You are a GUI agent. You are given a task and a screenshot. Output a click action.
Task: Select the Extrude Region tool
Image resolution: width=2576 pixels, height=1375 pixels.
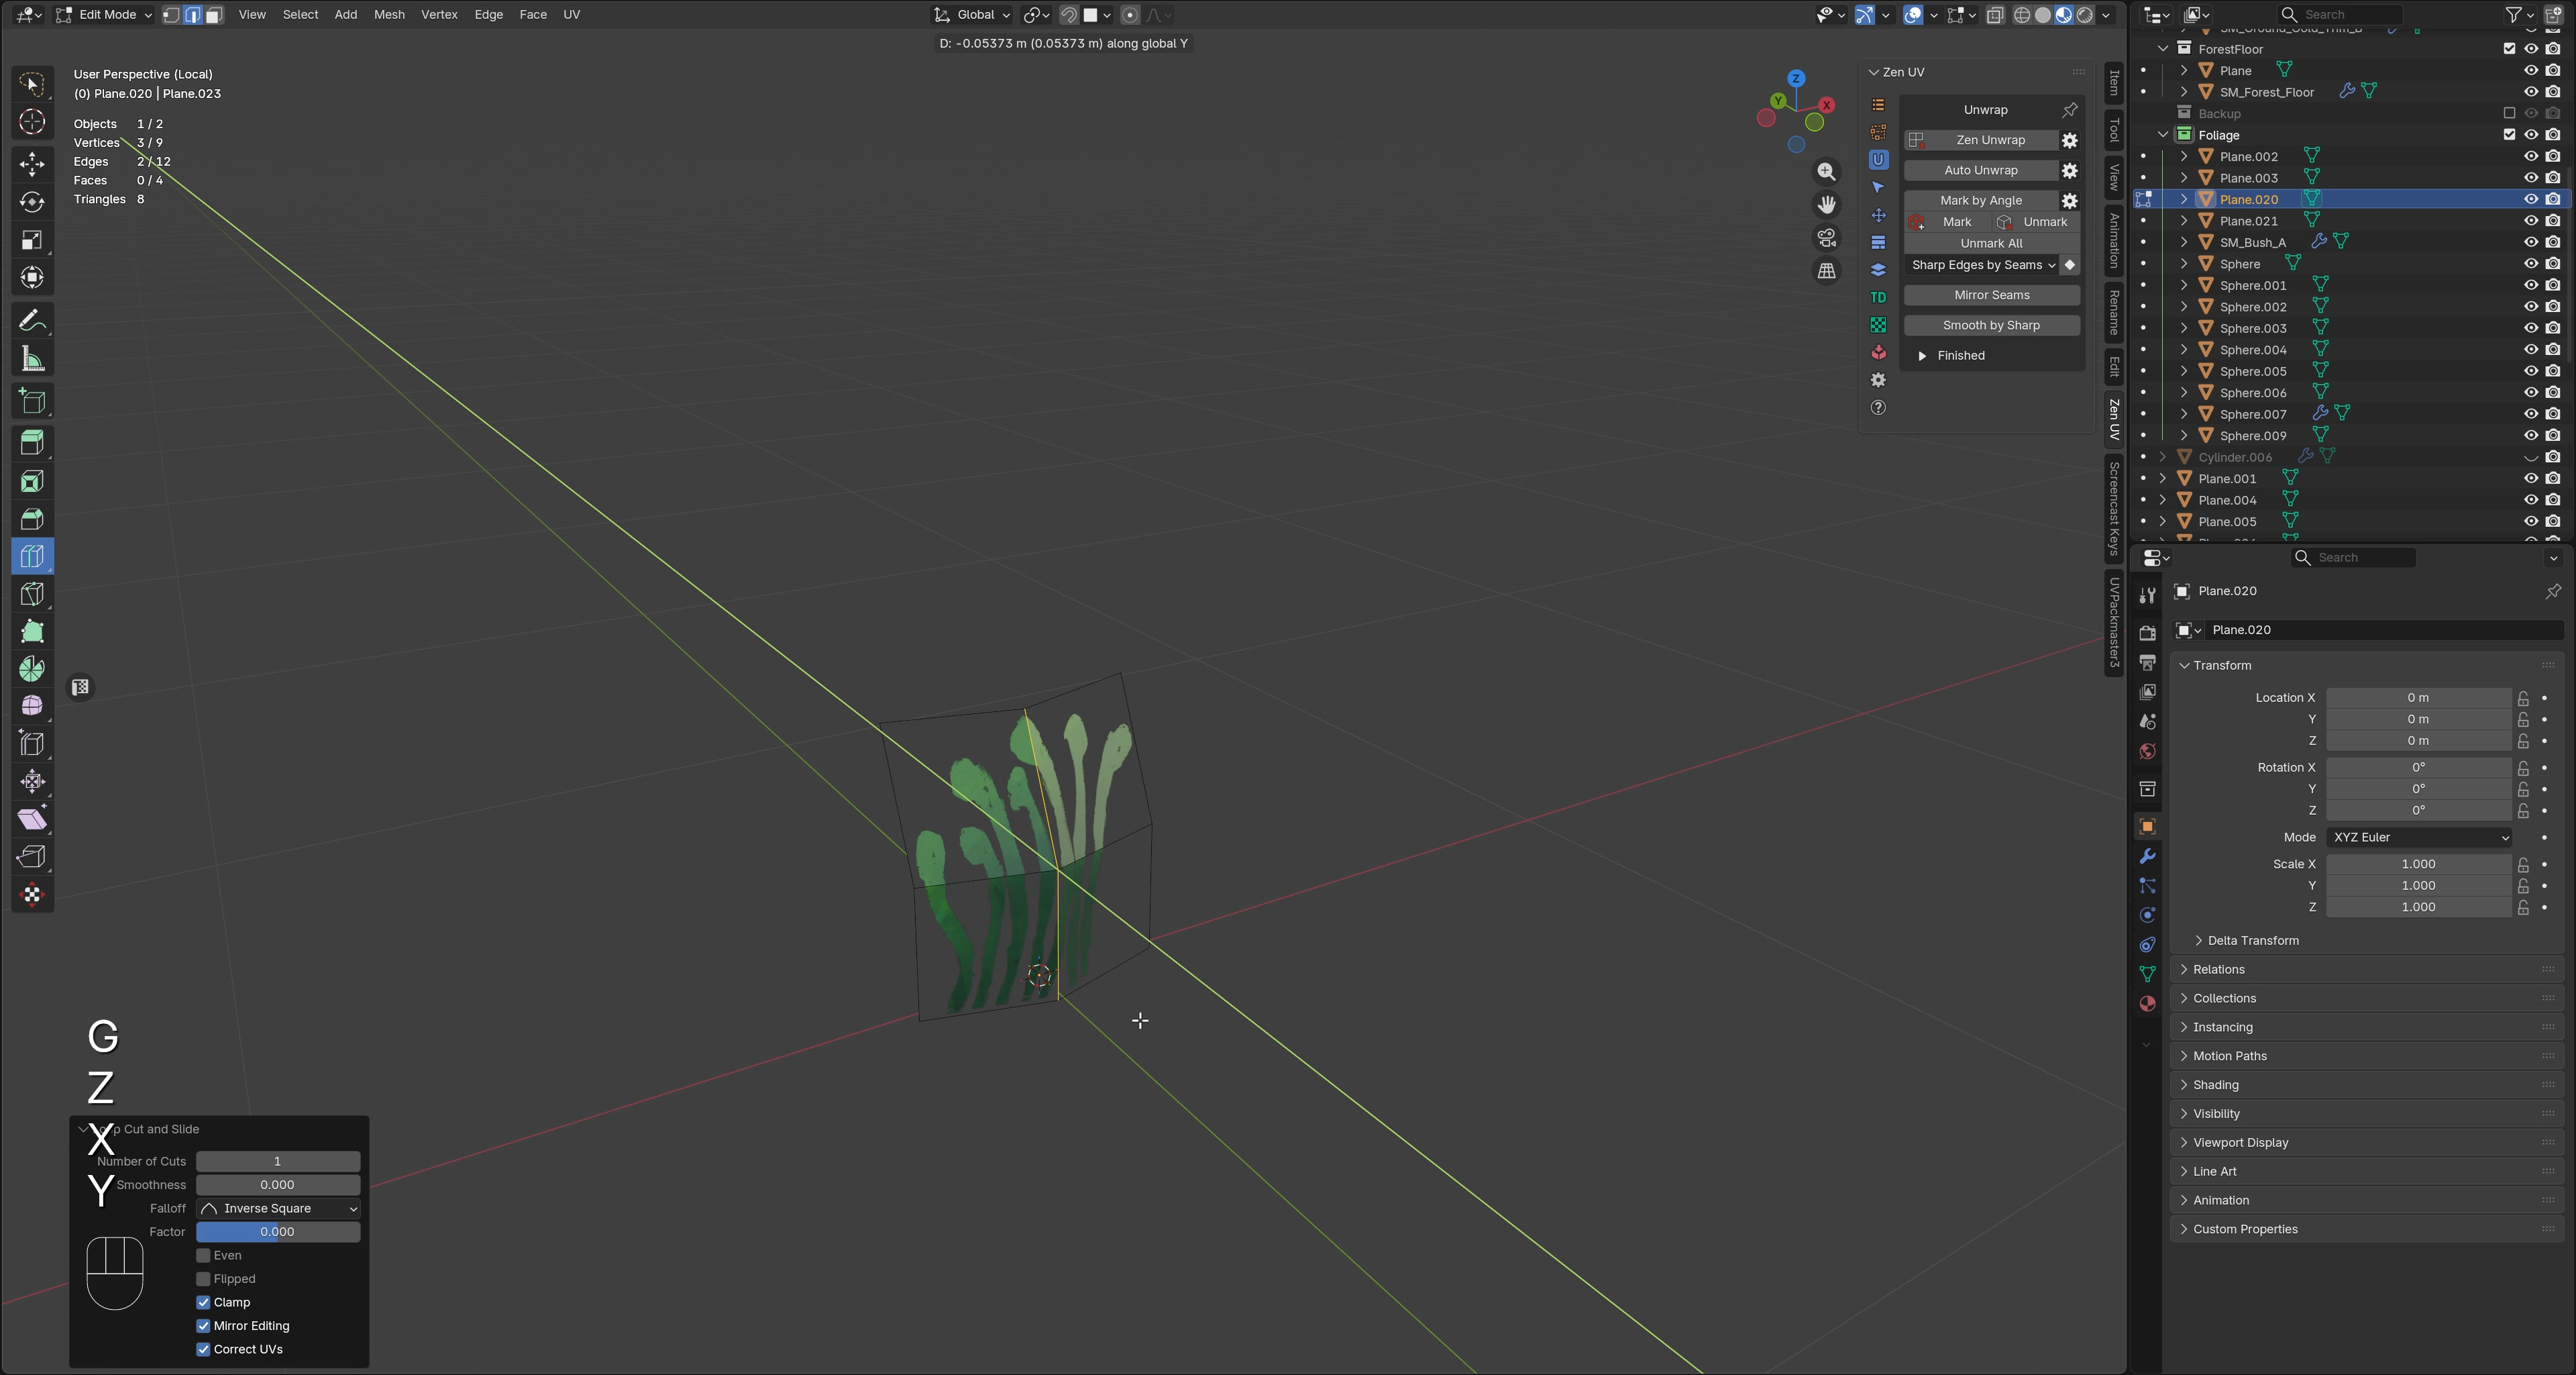click(32, 443)
